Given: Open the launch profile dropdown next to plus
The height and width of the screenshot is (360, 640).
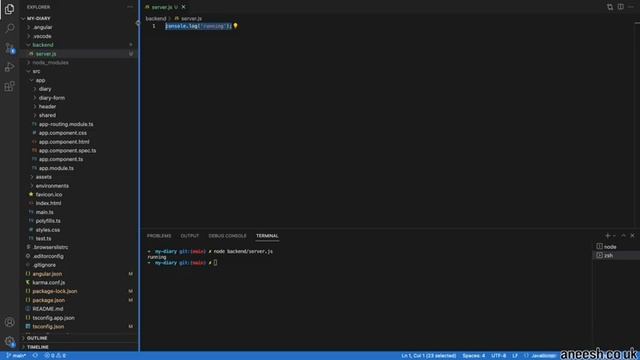Looking at the screenshot, I should click(614, 236).
